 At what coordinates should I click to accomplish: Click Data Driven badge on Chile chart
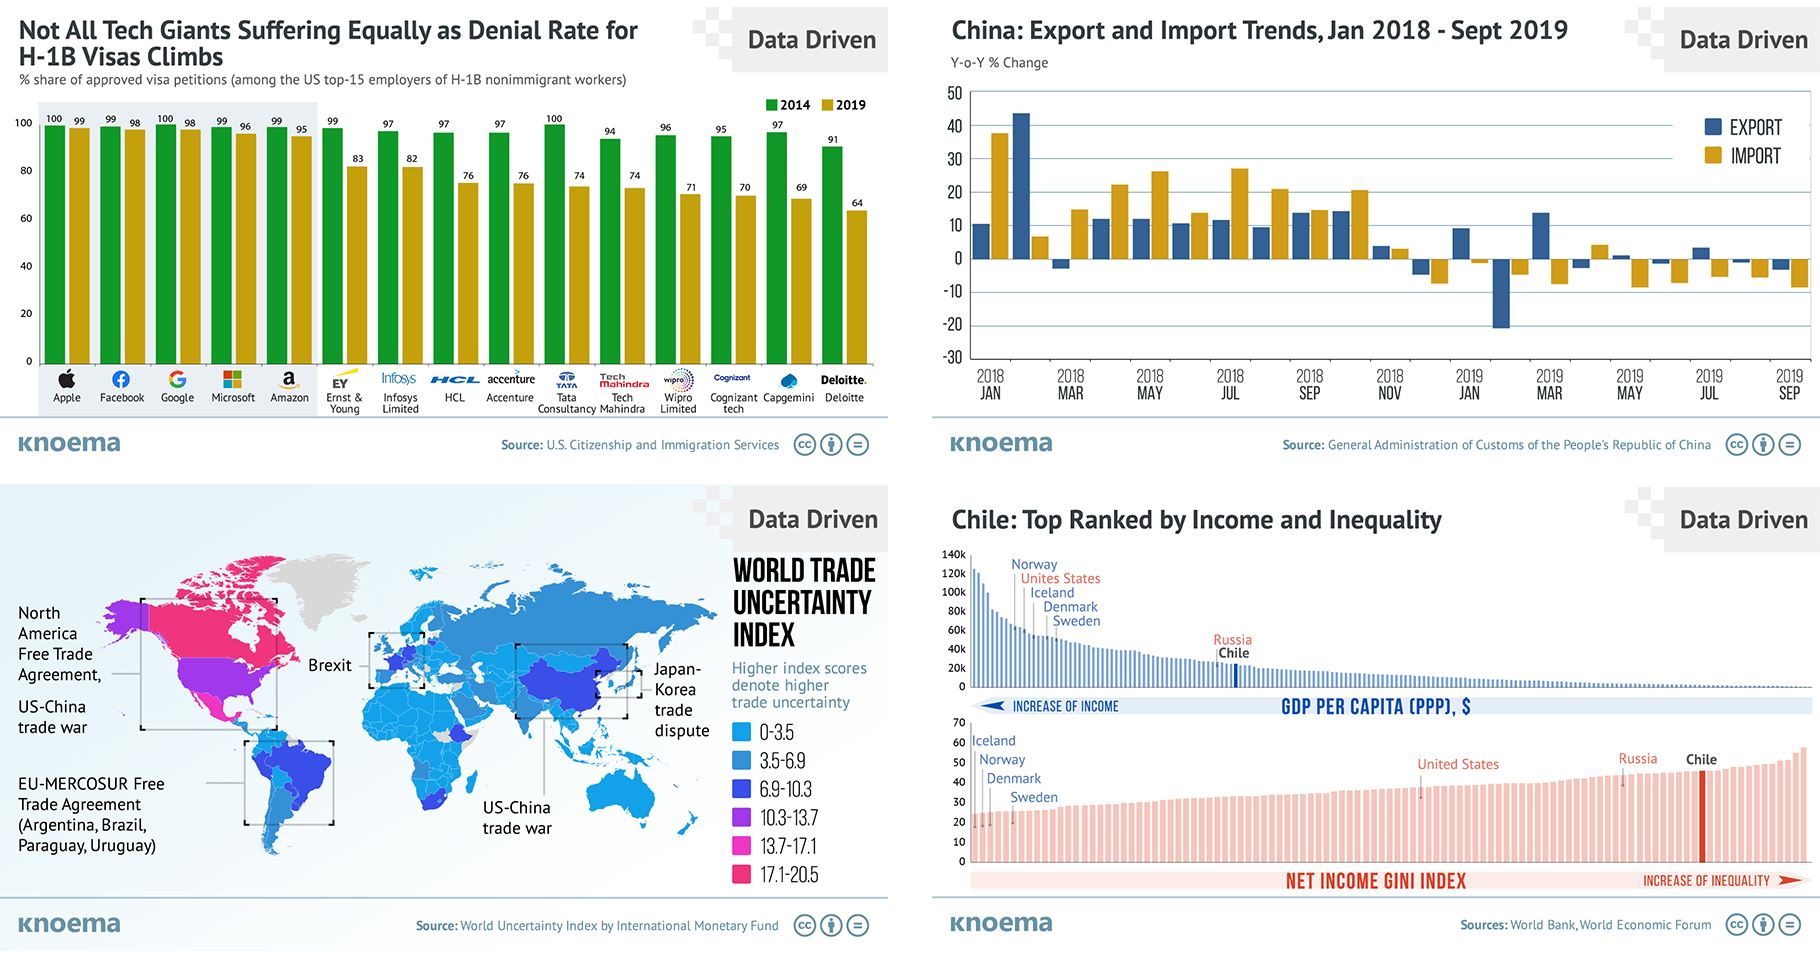(x=1743, y=520)
